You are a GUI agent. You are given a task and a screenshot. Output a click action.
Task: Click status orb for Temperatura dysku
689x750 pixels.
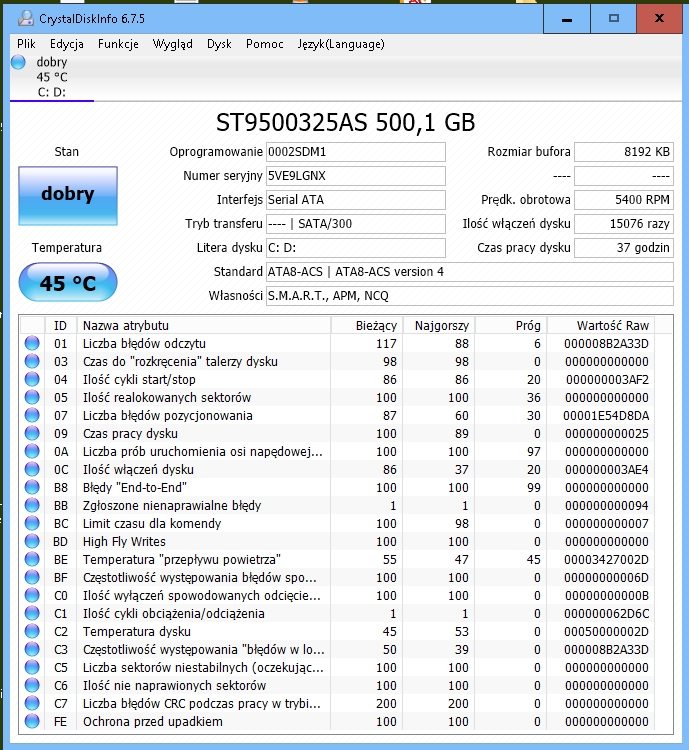coord(32,631)
